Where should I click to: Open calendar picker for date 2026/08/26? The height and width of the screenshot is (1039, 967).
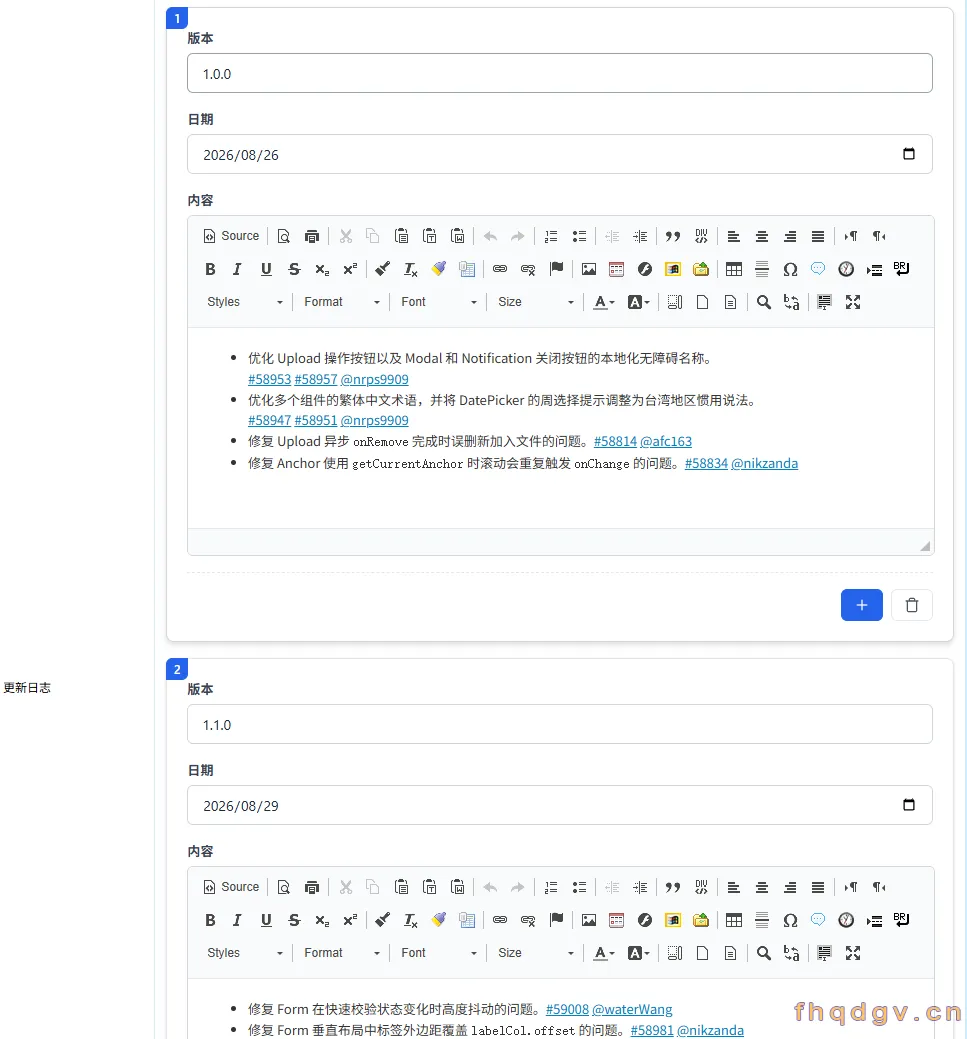(x=909, y=154)
